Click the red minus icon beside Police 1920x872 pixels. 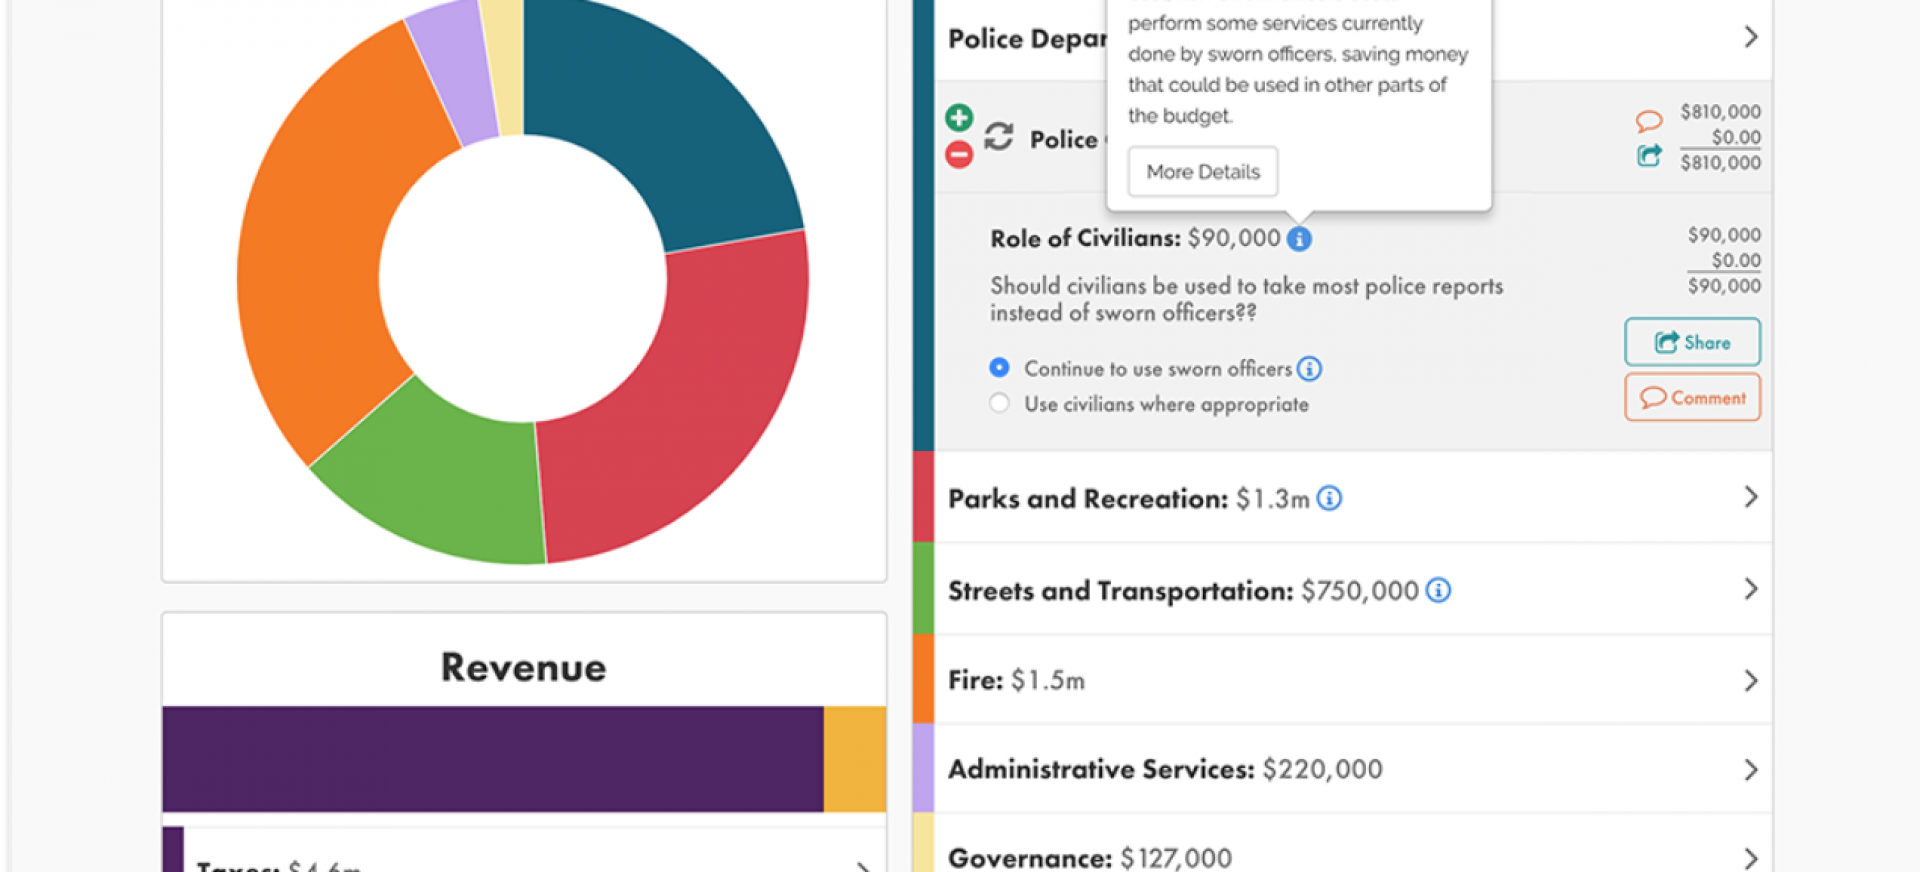tap(958, 155)
